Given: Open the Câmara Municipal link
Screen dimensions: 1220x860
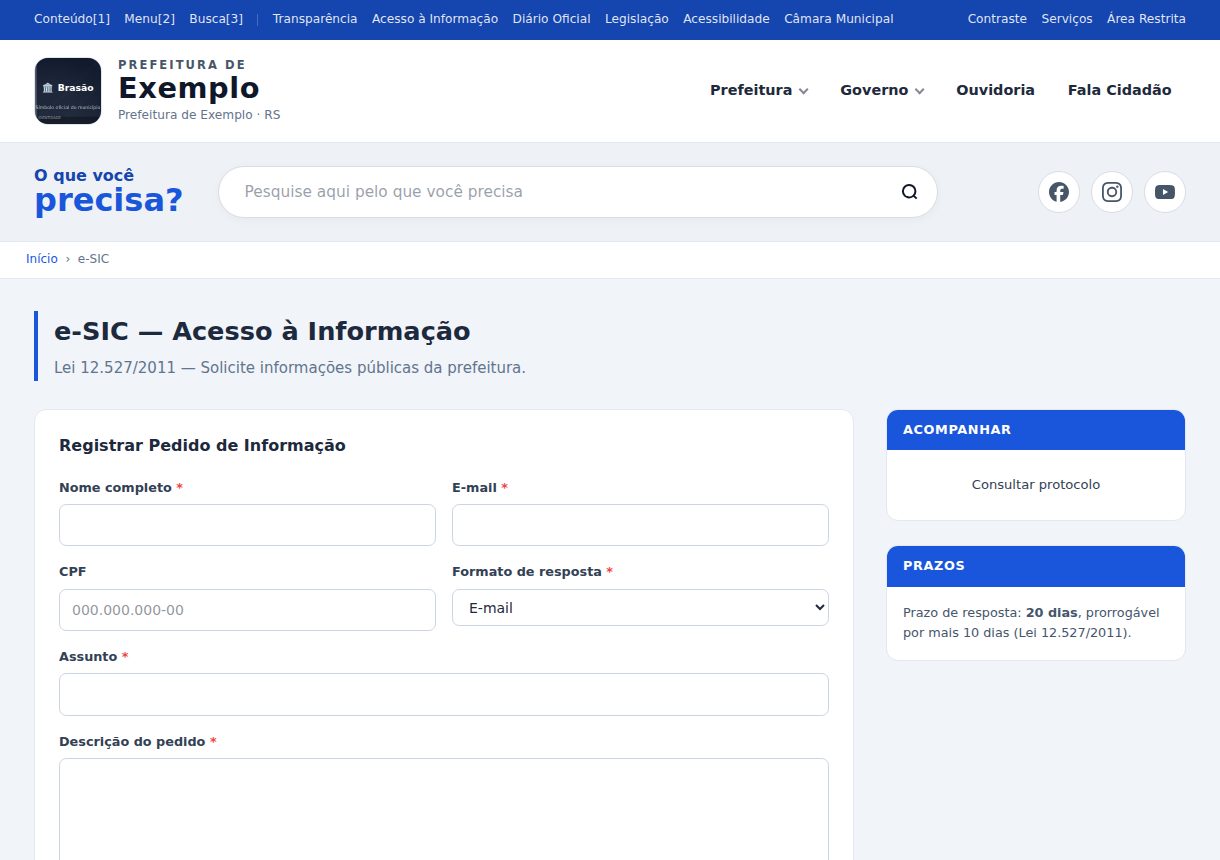Looking at the screenshot, I should point(839,19).
